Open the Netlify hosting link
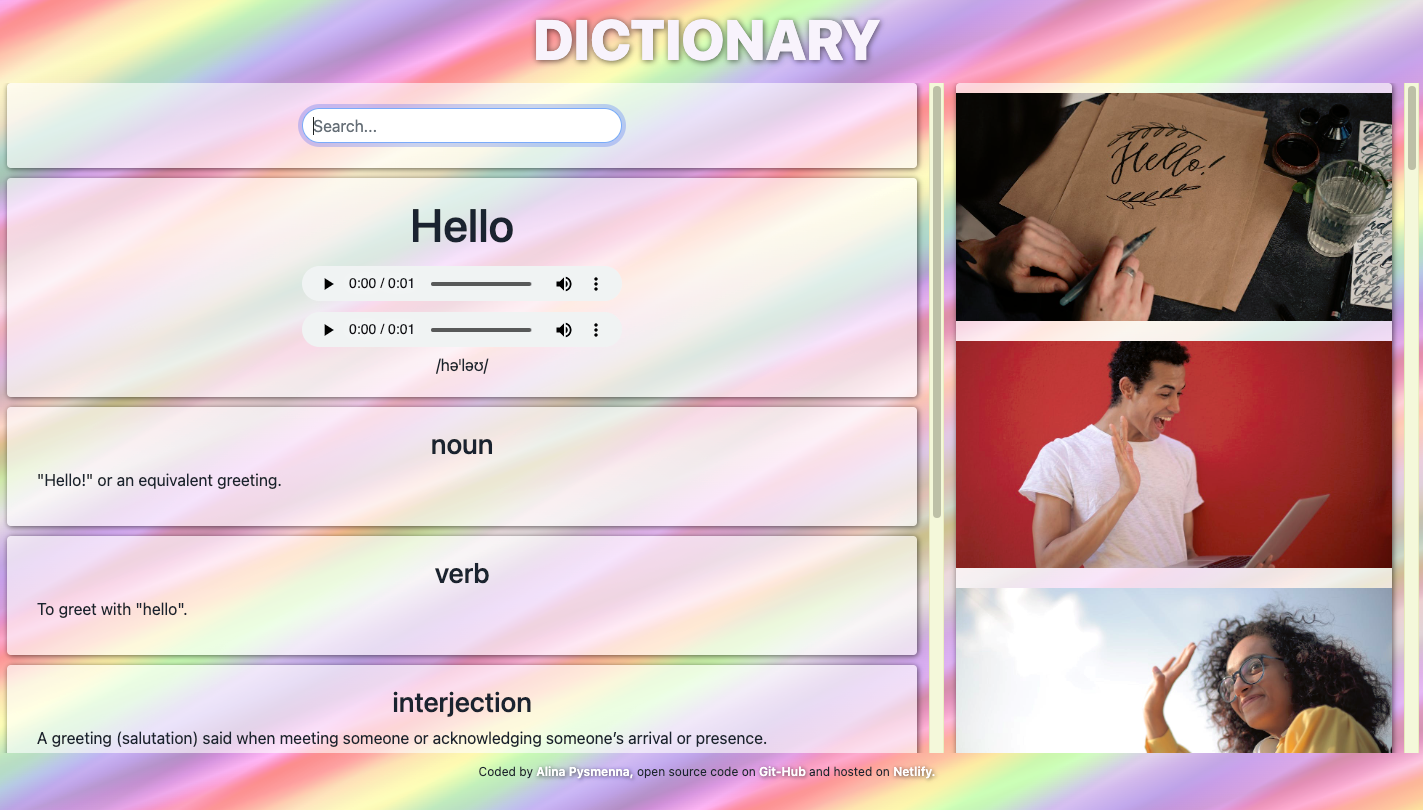The image size is (1423, 810). [913, 772]
